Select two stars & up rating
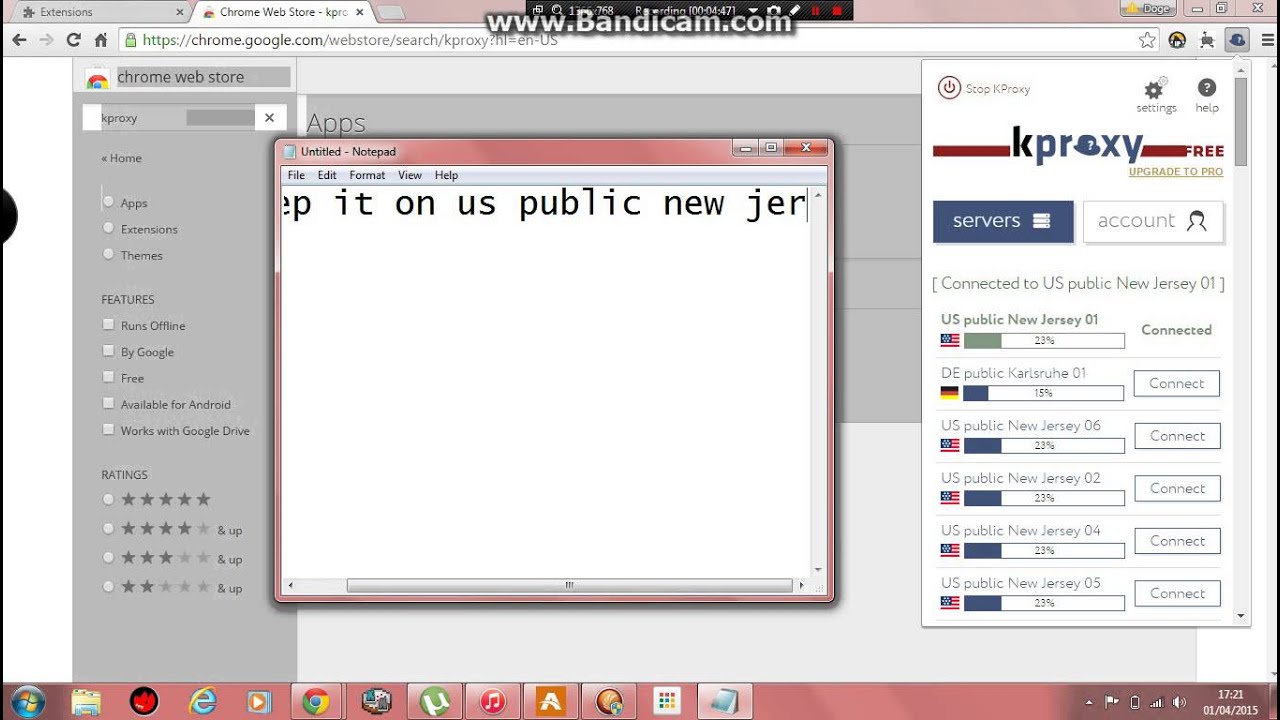This screenshot has height=720, width=1280. point(108,586)
